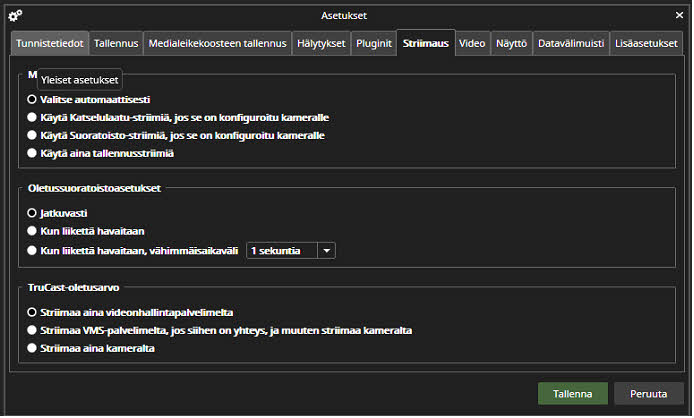Select Striimaa aina kameralta option
694x418 pixels.
click(x=33, y=348)
